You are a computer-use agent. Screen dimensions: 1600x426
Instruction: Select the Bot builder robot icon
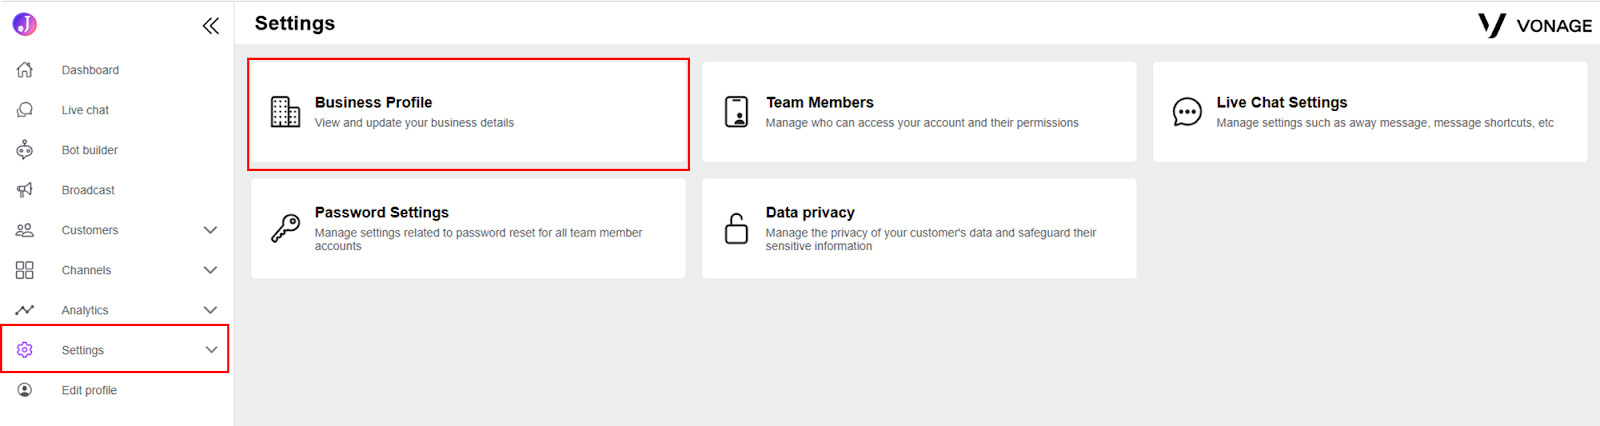tap(25, 150)
